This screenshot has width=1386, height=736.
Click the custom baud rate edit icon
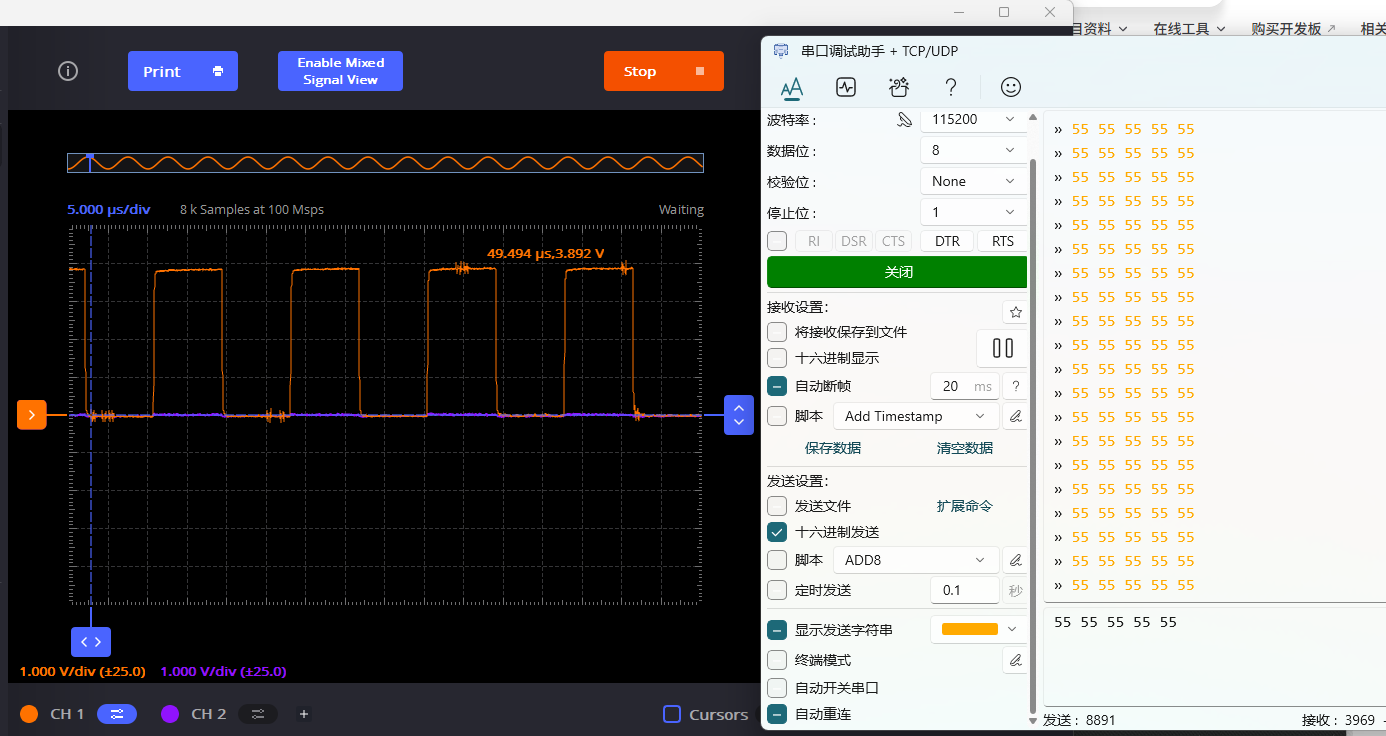pos(905,120)
